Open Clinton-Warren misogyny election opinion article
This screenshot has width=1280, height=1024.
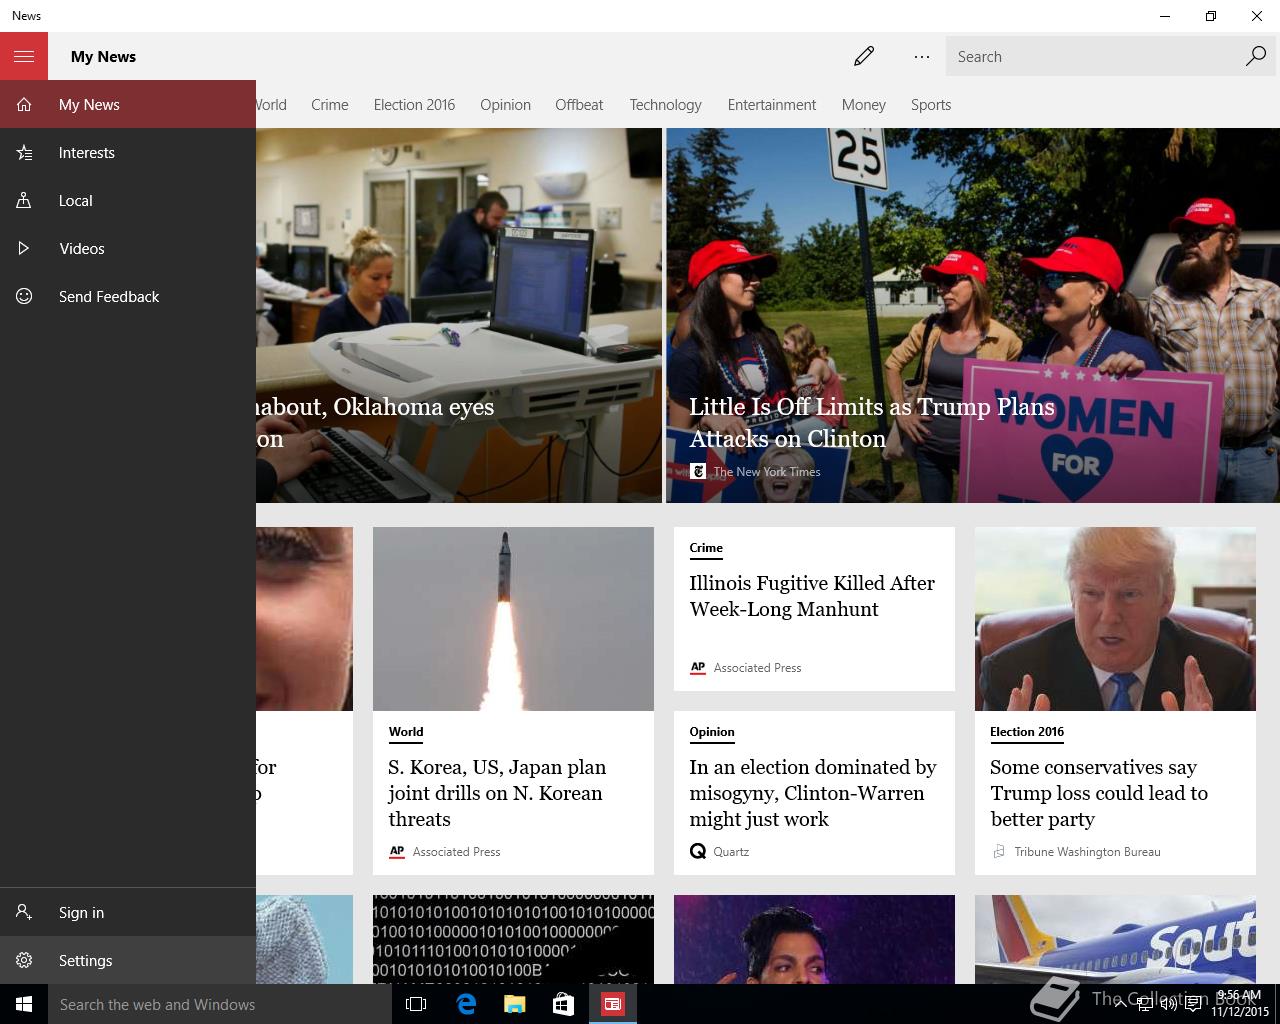click(813, 793)
